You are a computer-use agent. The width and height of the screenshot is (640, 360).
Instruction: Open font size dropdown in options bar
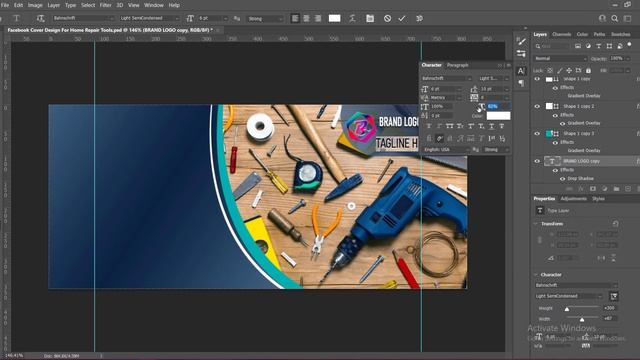(x=225, y=18)
